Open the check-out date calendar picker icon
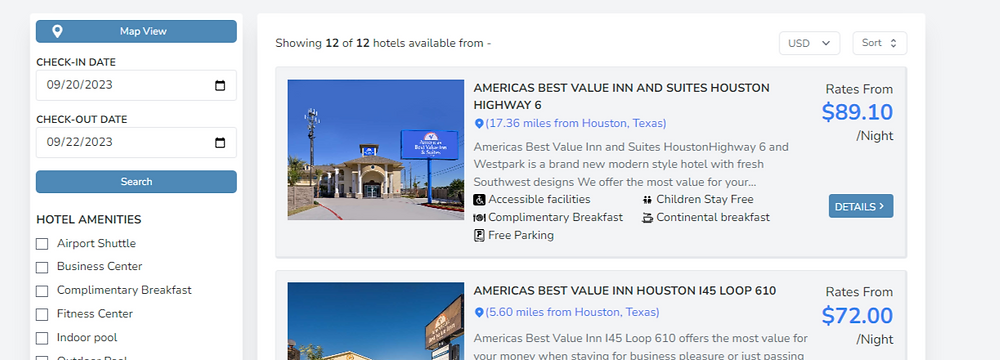This screenshot has height=360, width=1000. click(x=220, y=142)
